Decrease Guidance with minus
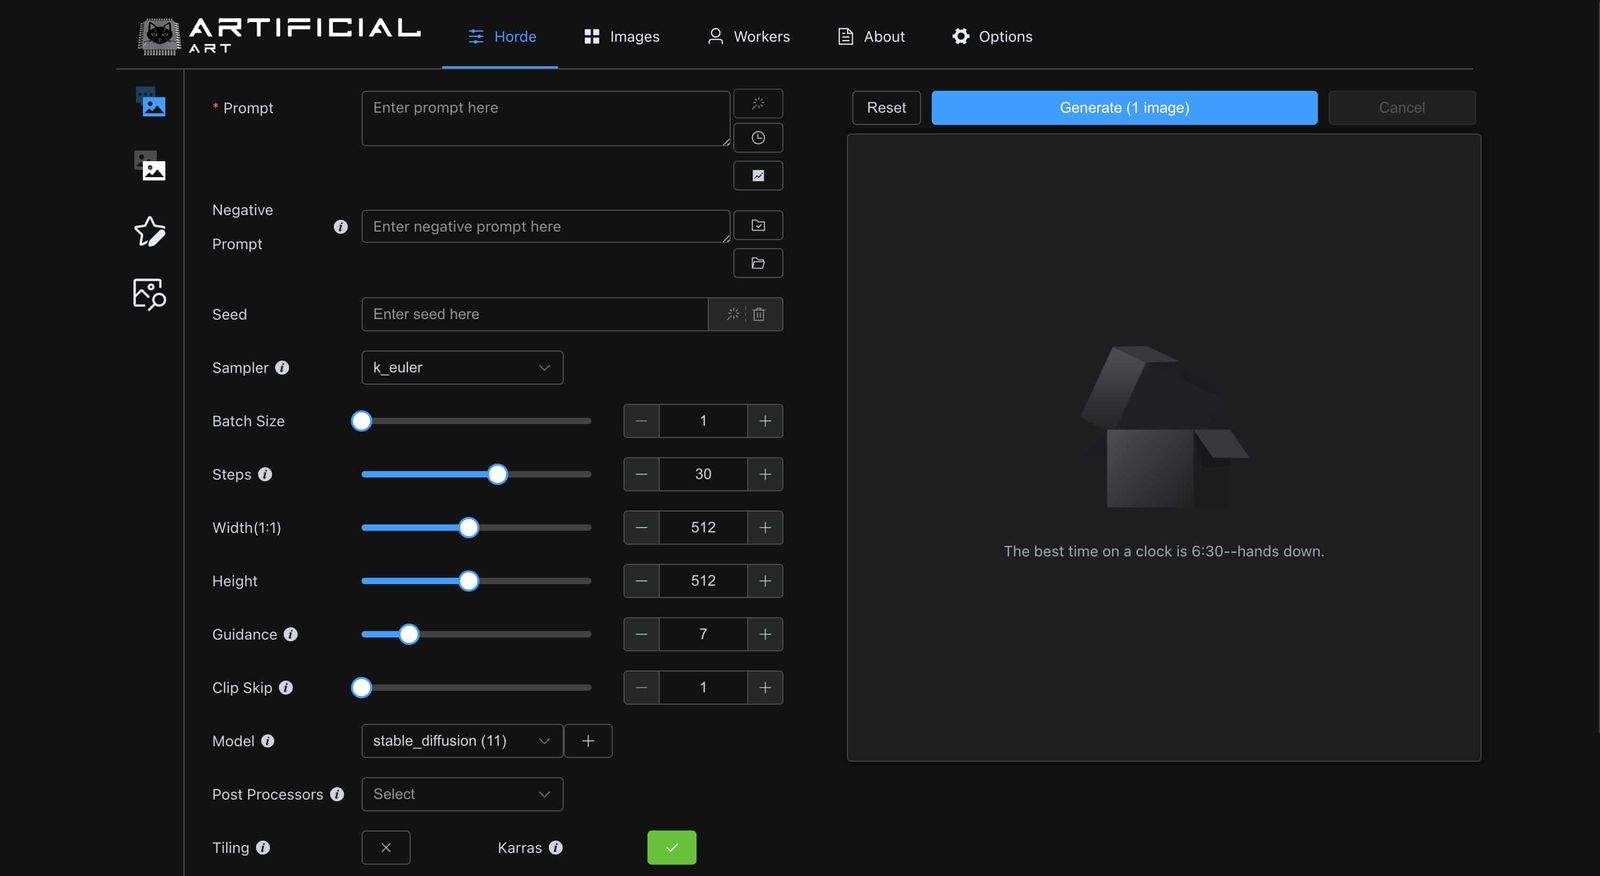This screenshot has width=1600, height=876. click(641, 635)
